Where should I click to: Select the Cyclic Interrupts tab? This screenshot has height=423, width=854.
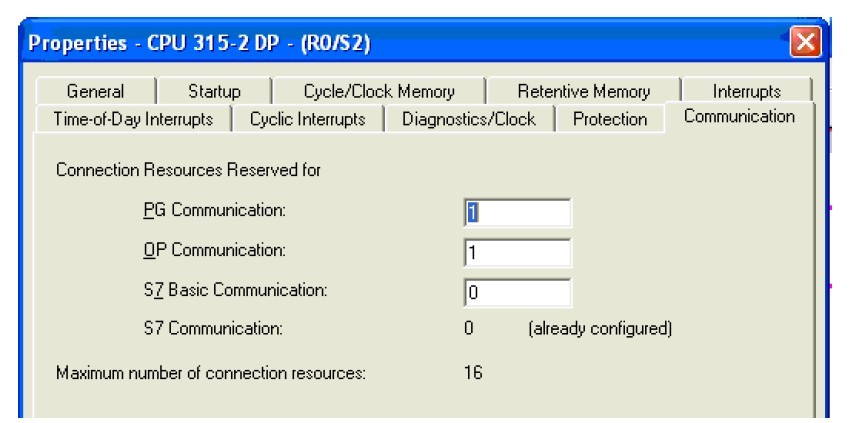pyautogui.click(x=308, y=118)
